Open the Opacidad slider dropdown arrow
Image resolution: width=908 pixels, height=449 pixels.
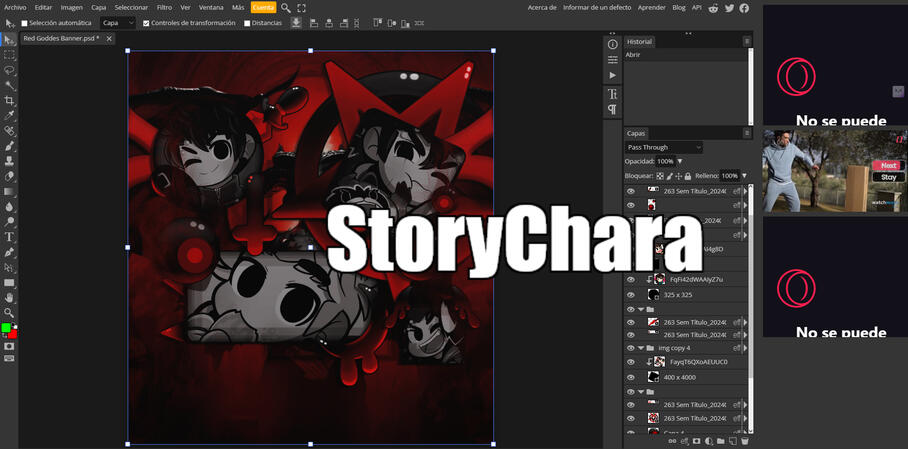click(680, 161)
